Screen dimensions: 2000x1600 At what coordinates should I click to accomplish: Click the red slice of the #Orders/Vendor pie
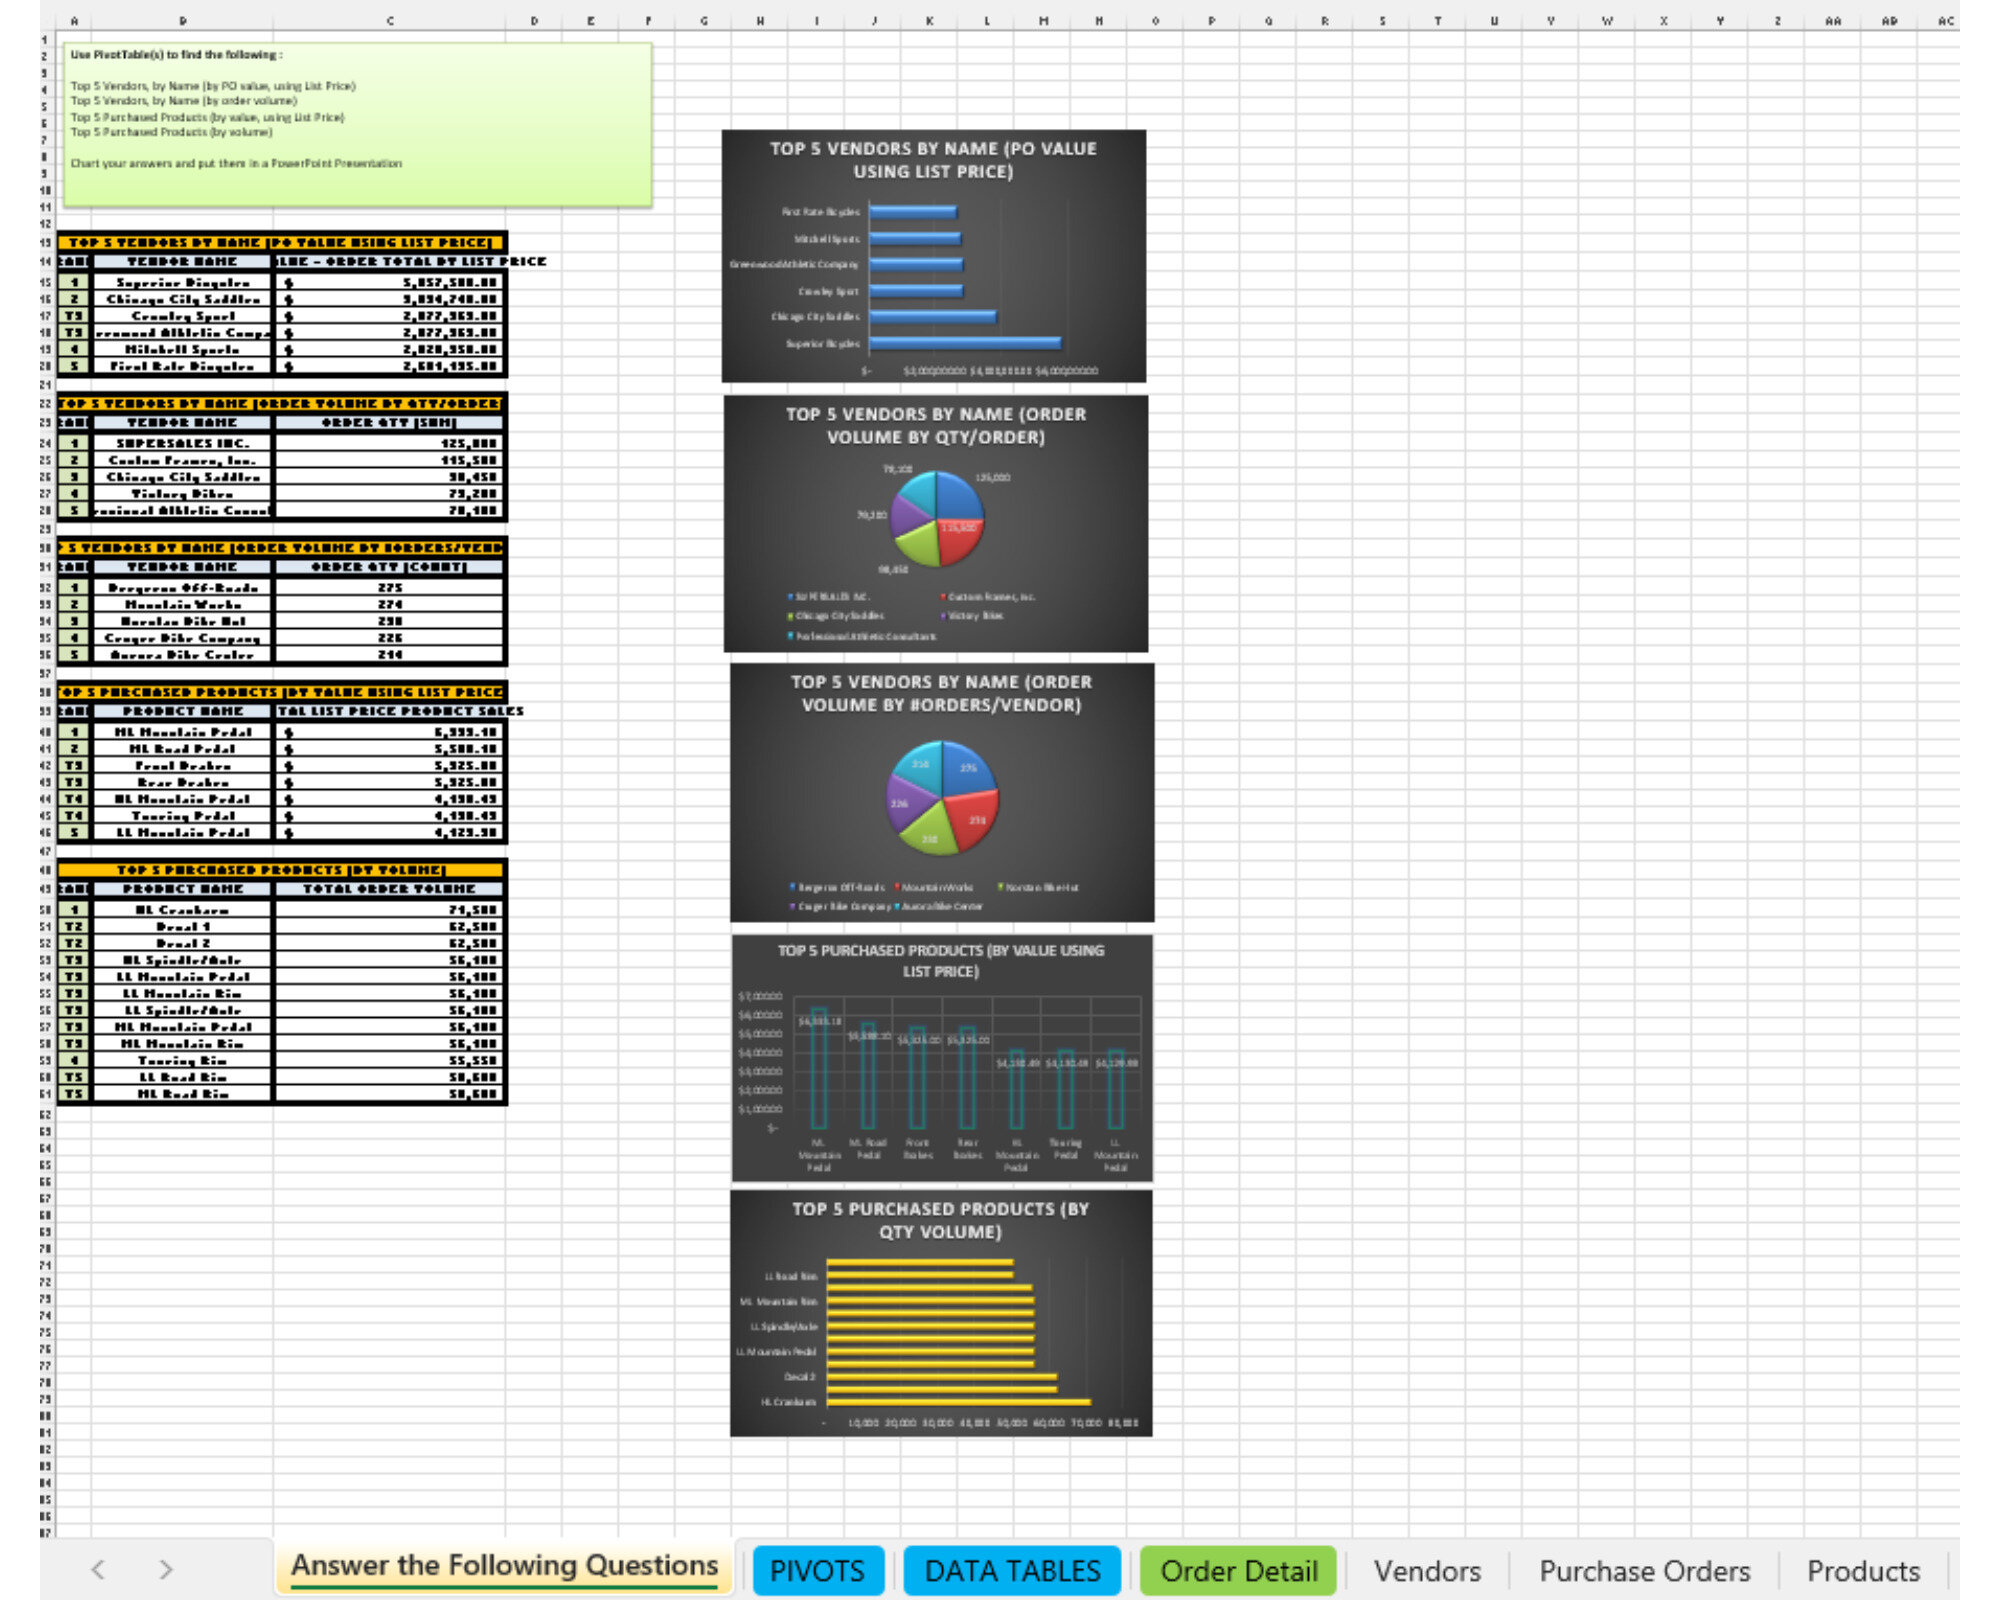[970, 815]
